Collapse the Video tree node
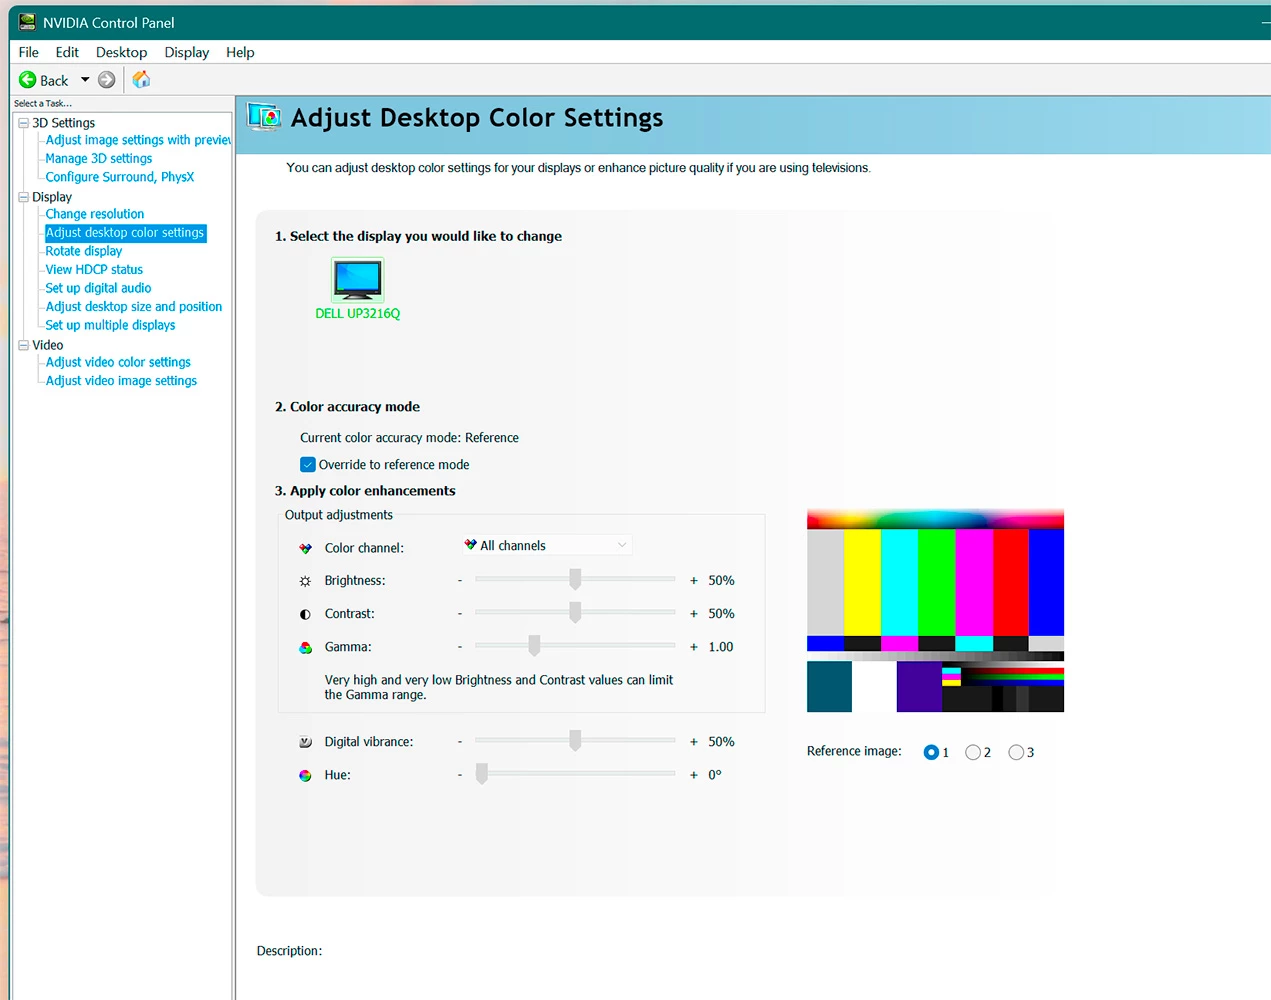Viewport: 1271px width, 1000px height. pyautogui.click(x=24, y=345)
